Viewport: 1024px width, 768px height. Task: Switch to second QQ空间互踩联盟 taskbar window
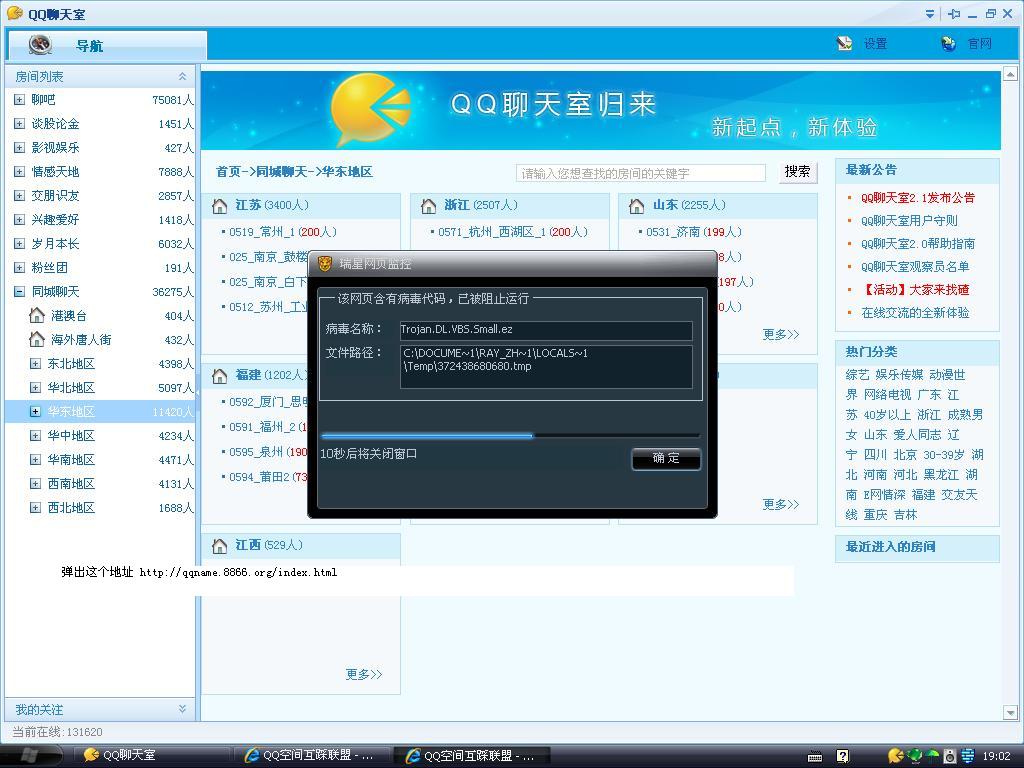[x=472, y=756]
